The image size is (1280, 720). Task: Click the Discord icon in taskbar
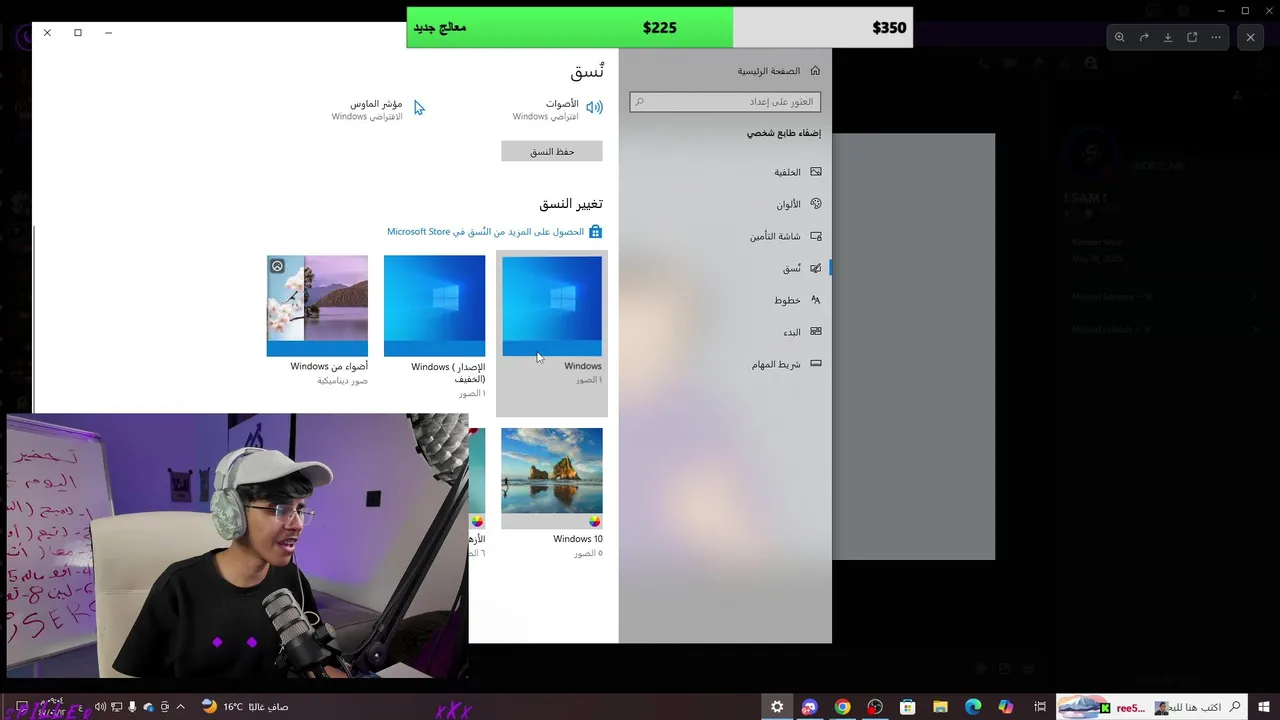809,707
